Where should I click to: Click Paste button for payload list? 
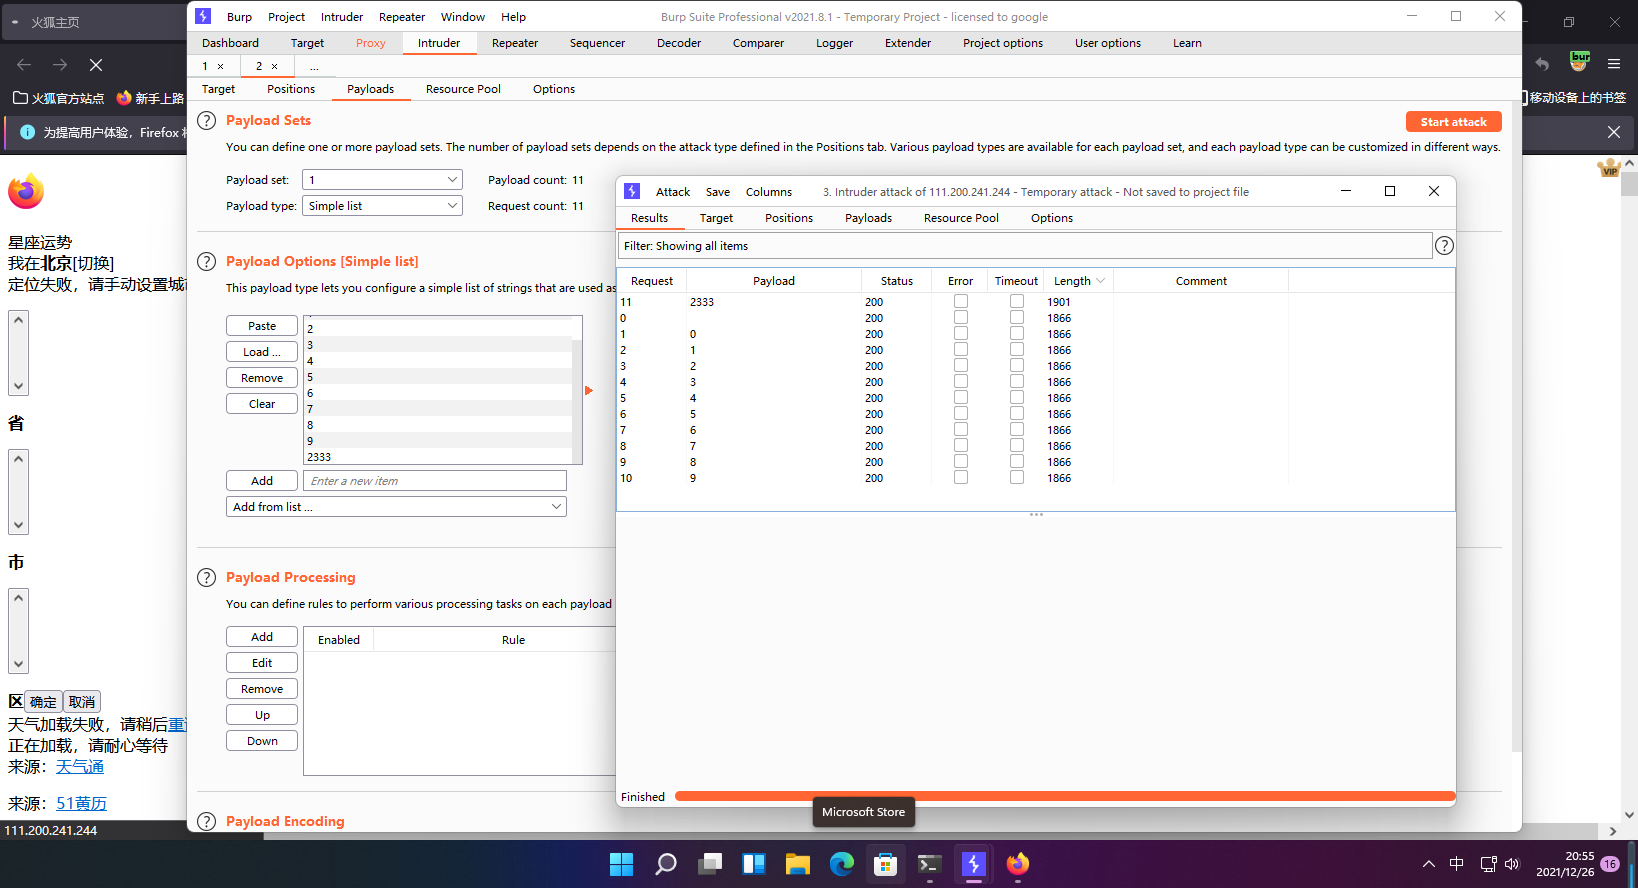coord(262,326)
